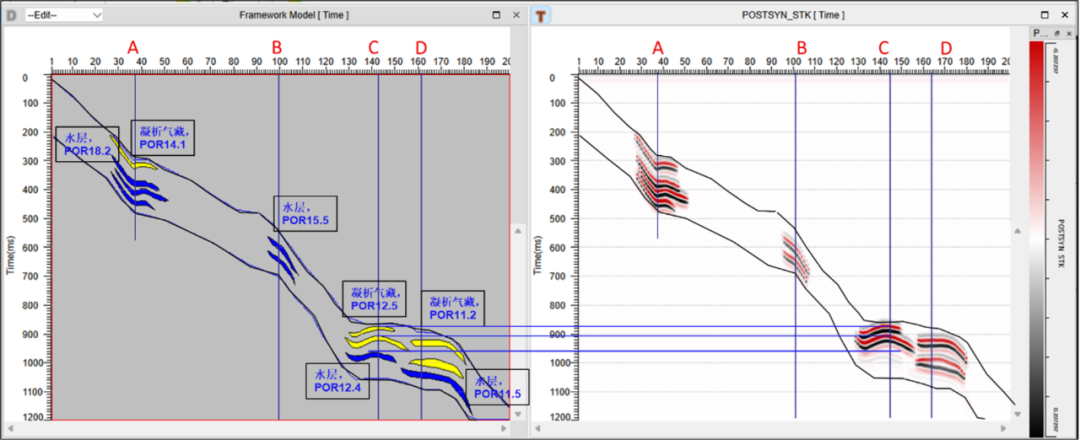
Task: Select the POR12.4 water layer label box
Action: 335,380
